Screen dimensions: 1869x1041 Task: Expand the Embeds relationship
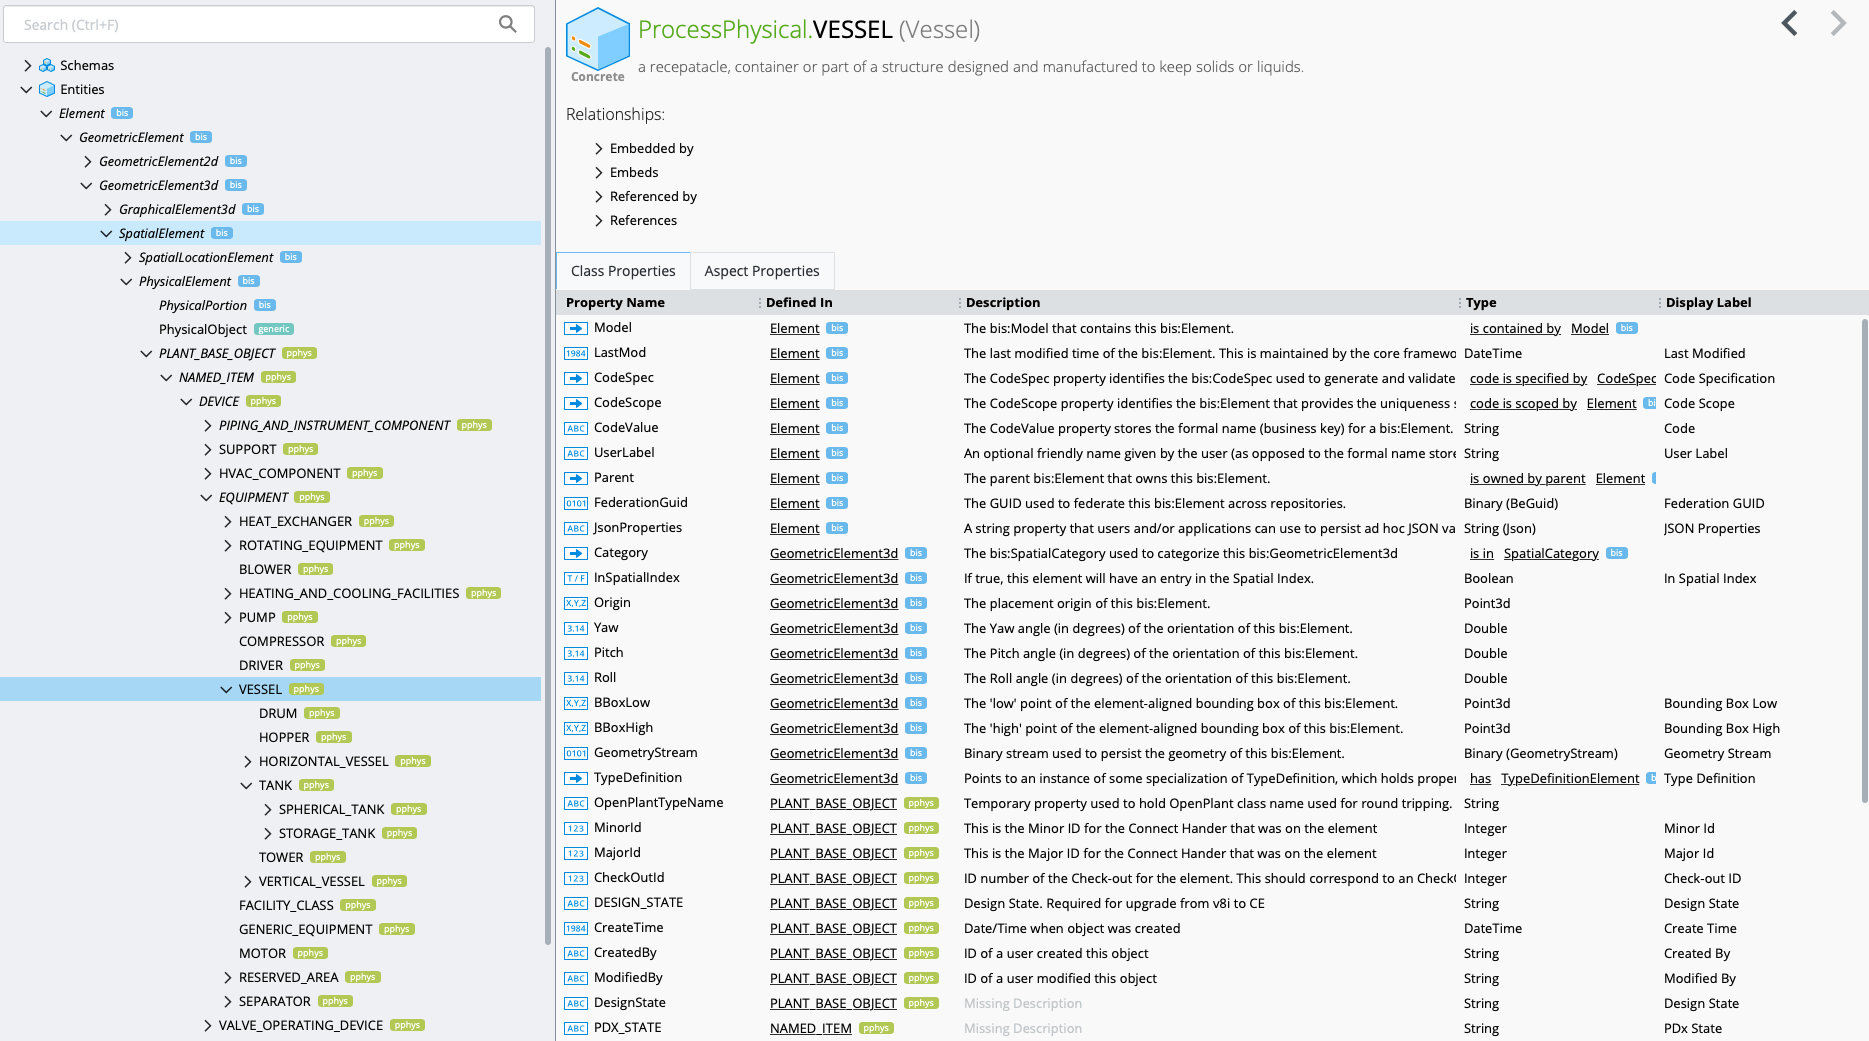[x=599, y=172]
